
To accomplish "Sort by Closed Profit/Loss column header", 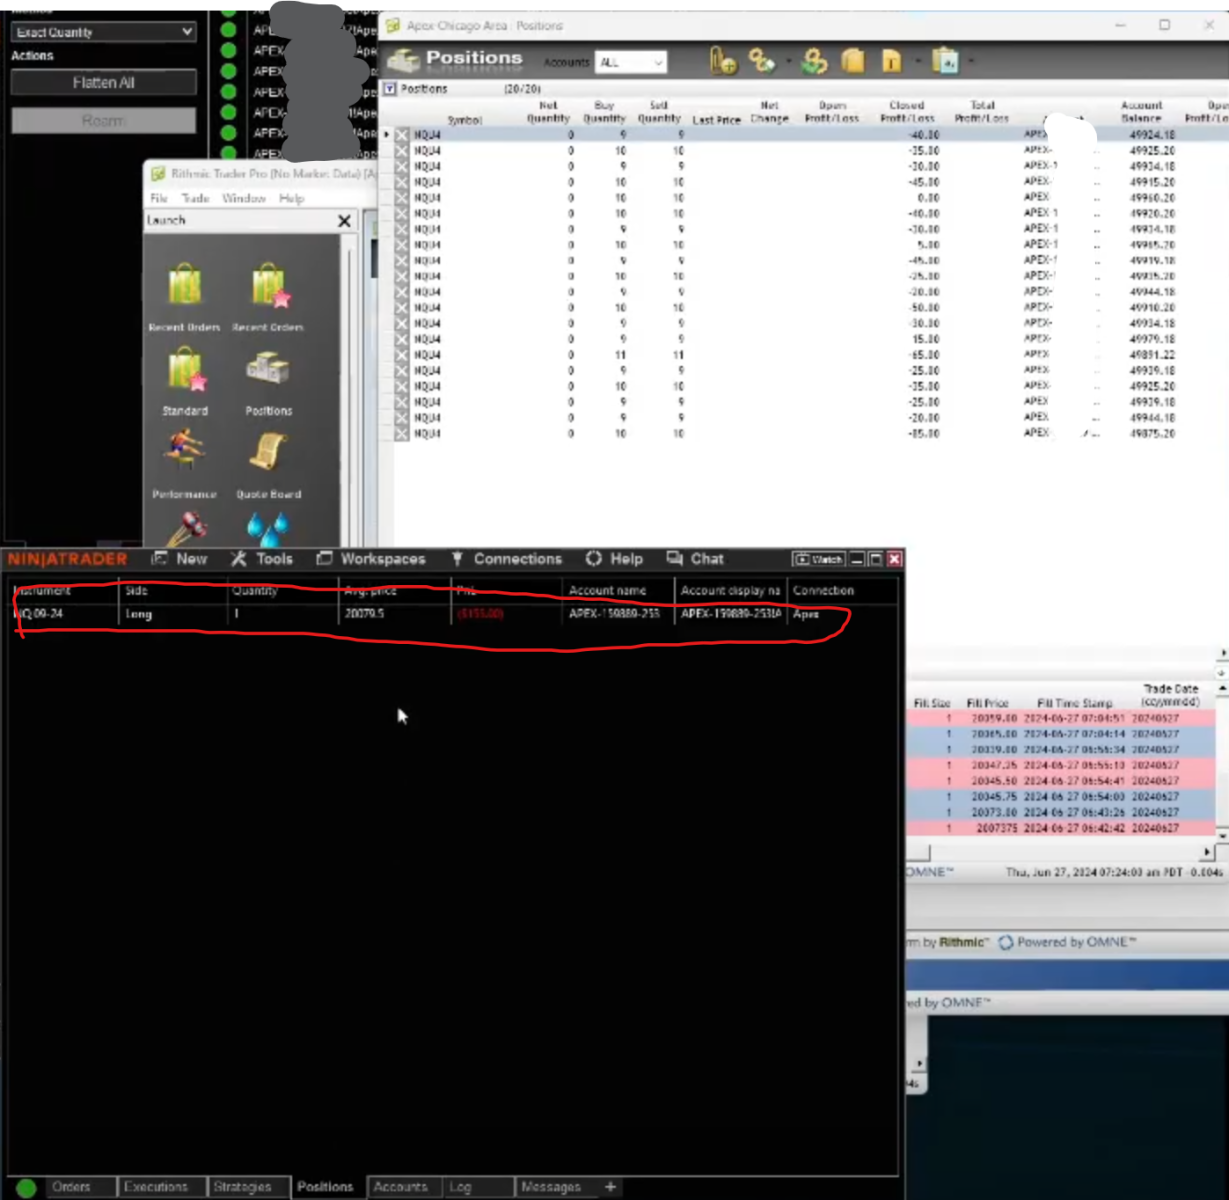I will (907, 111).
